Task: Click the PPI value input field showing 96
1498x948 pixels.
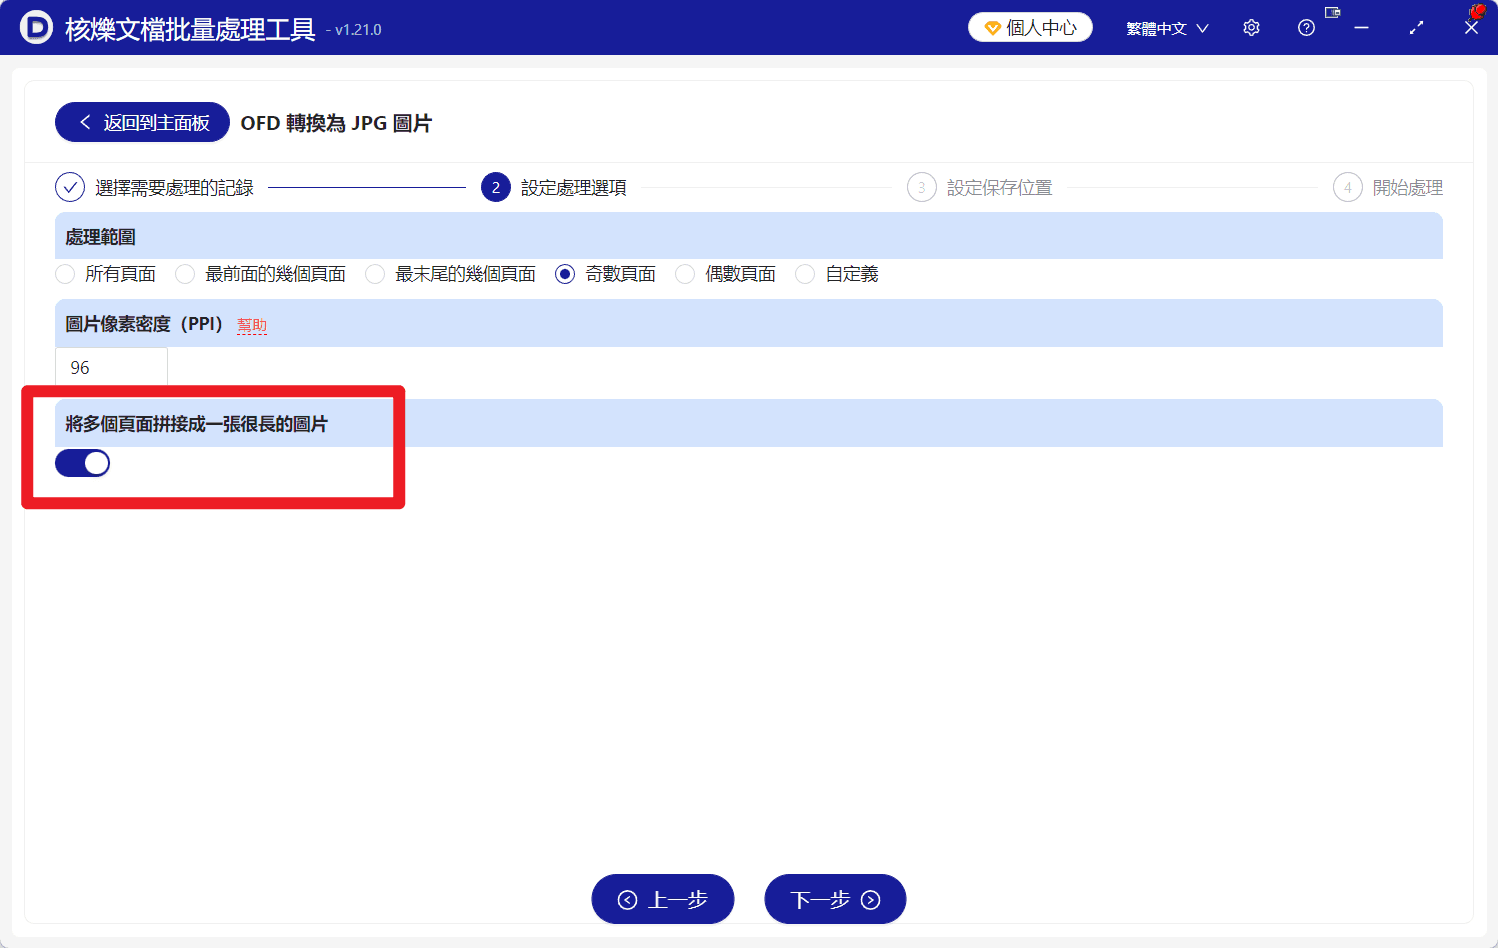Action: [110, 366]
